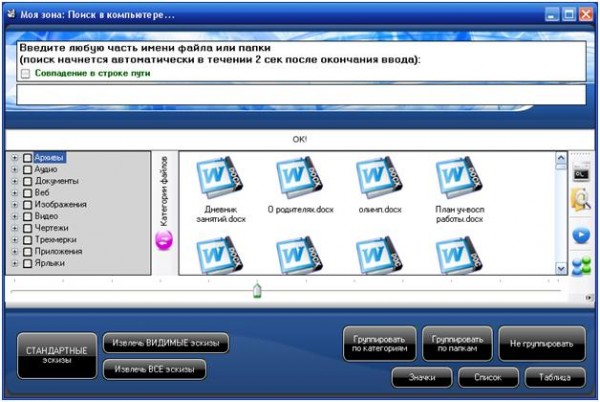Expand the Видео tree node
This screenshot has width=600, height=402.
(x=15, y=216)
